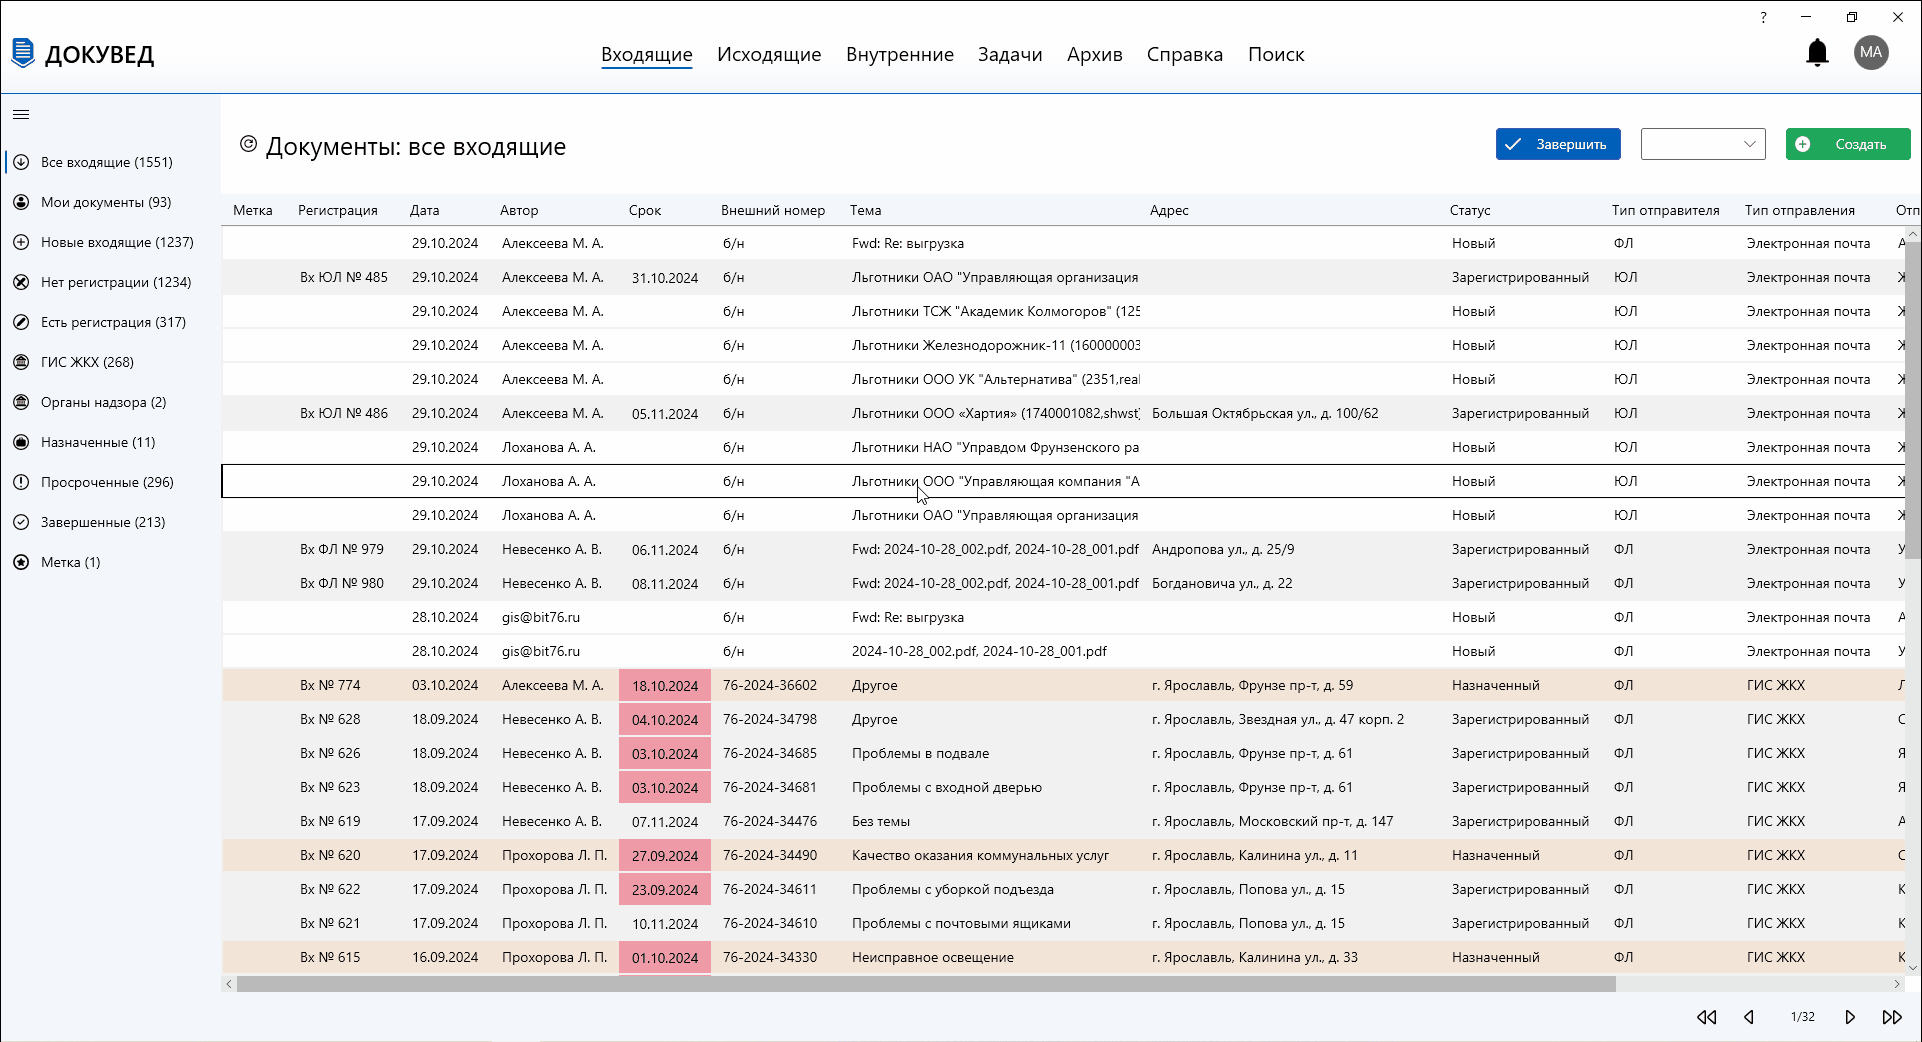
Task: Switch to the Входящие tab
Action: coord(647,54)
